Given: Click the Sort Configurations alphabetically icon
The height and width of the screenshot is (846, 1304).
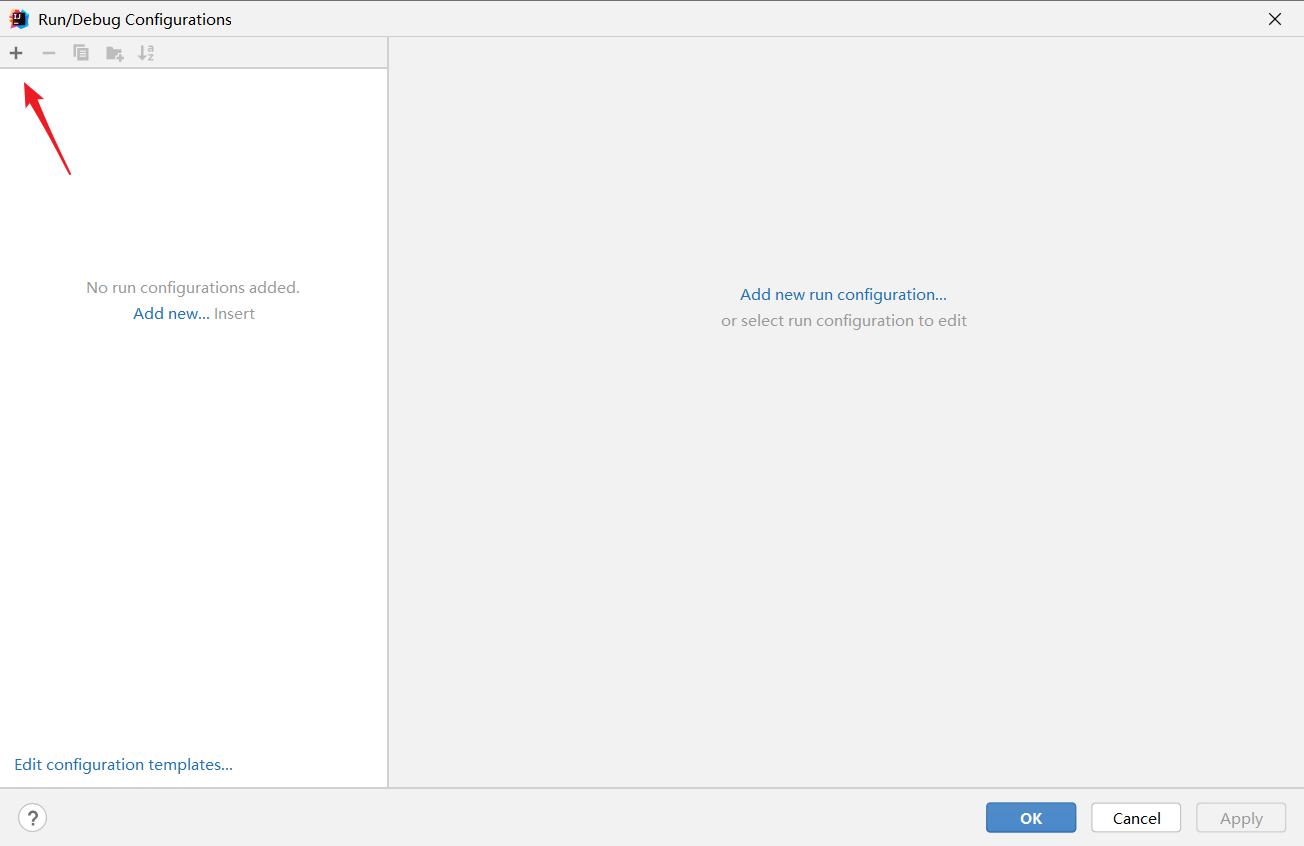Looking at the screenshot, I should click(x=146, y=53).
